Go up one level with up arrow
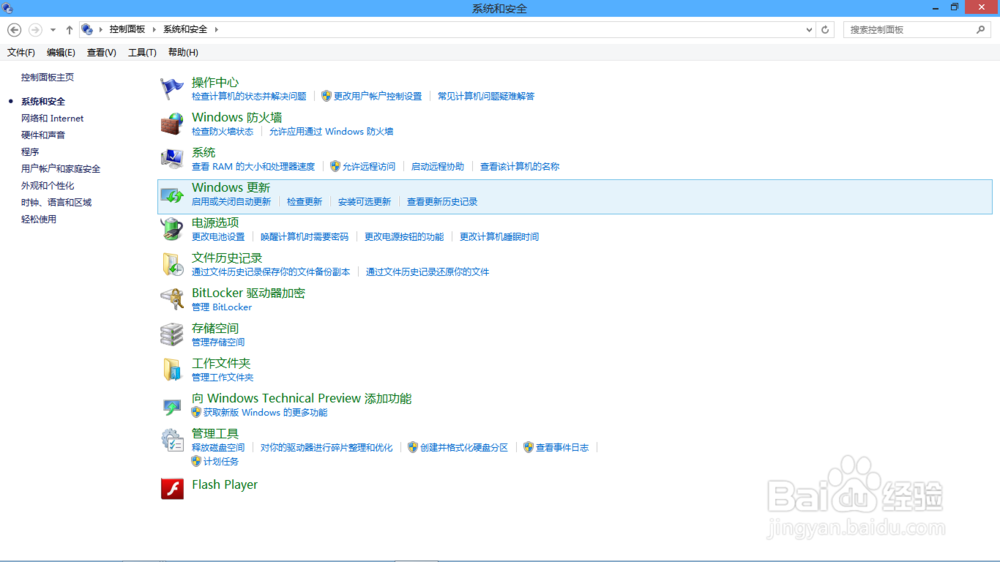 (69, 29)
